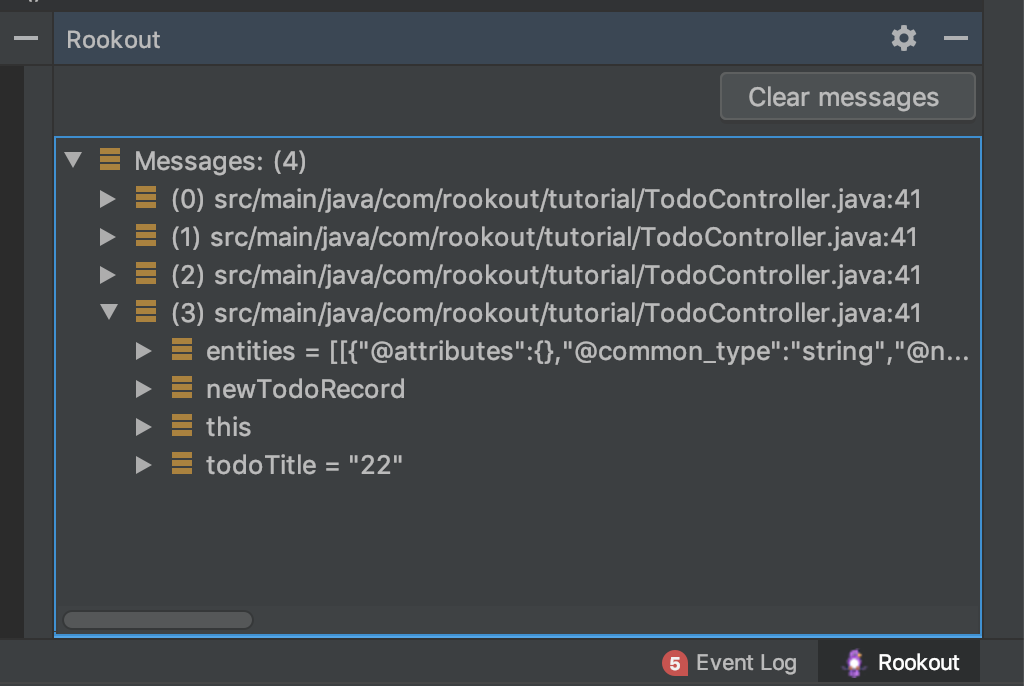Open the Rookout panel settings gear

[904, 39]
